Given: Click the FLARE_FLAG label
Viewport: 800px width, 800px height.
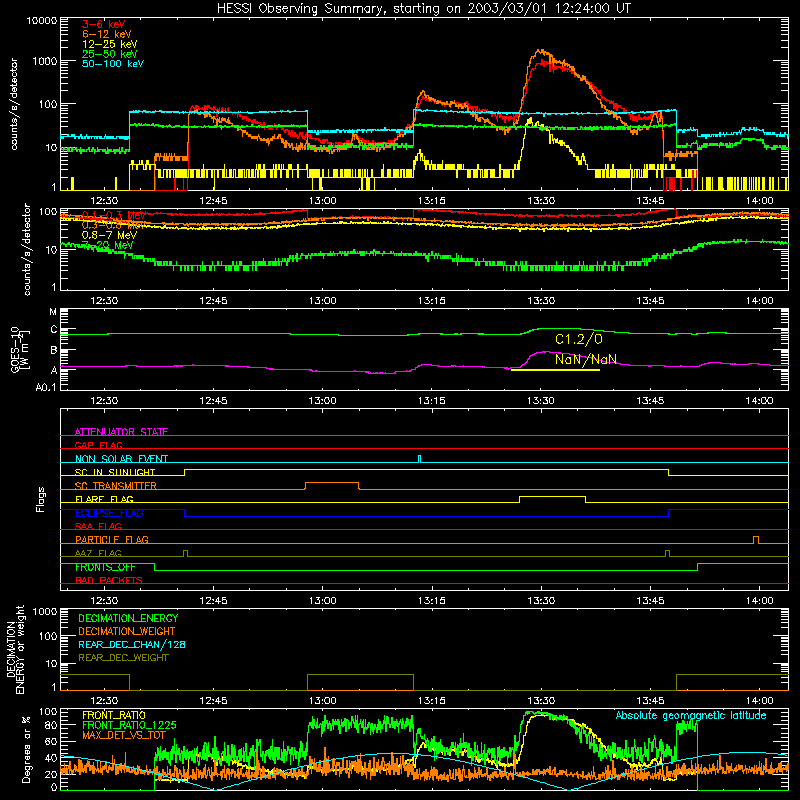Looking at the screenshot, I should pos(104,499).
